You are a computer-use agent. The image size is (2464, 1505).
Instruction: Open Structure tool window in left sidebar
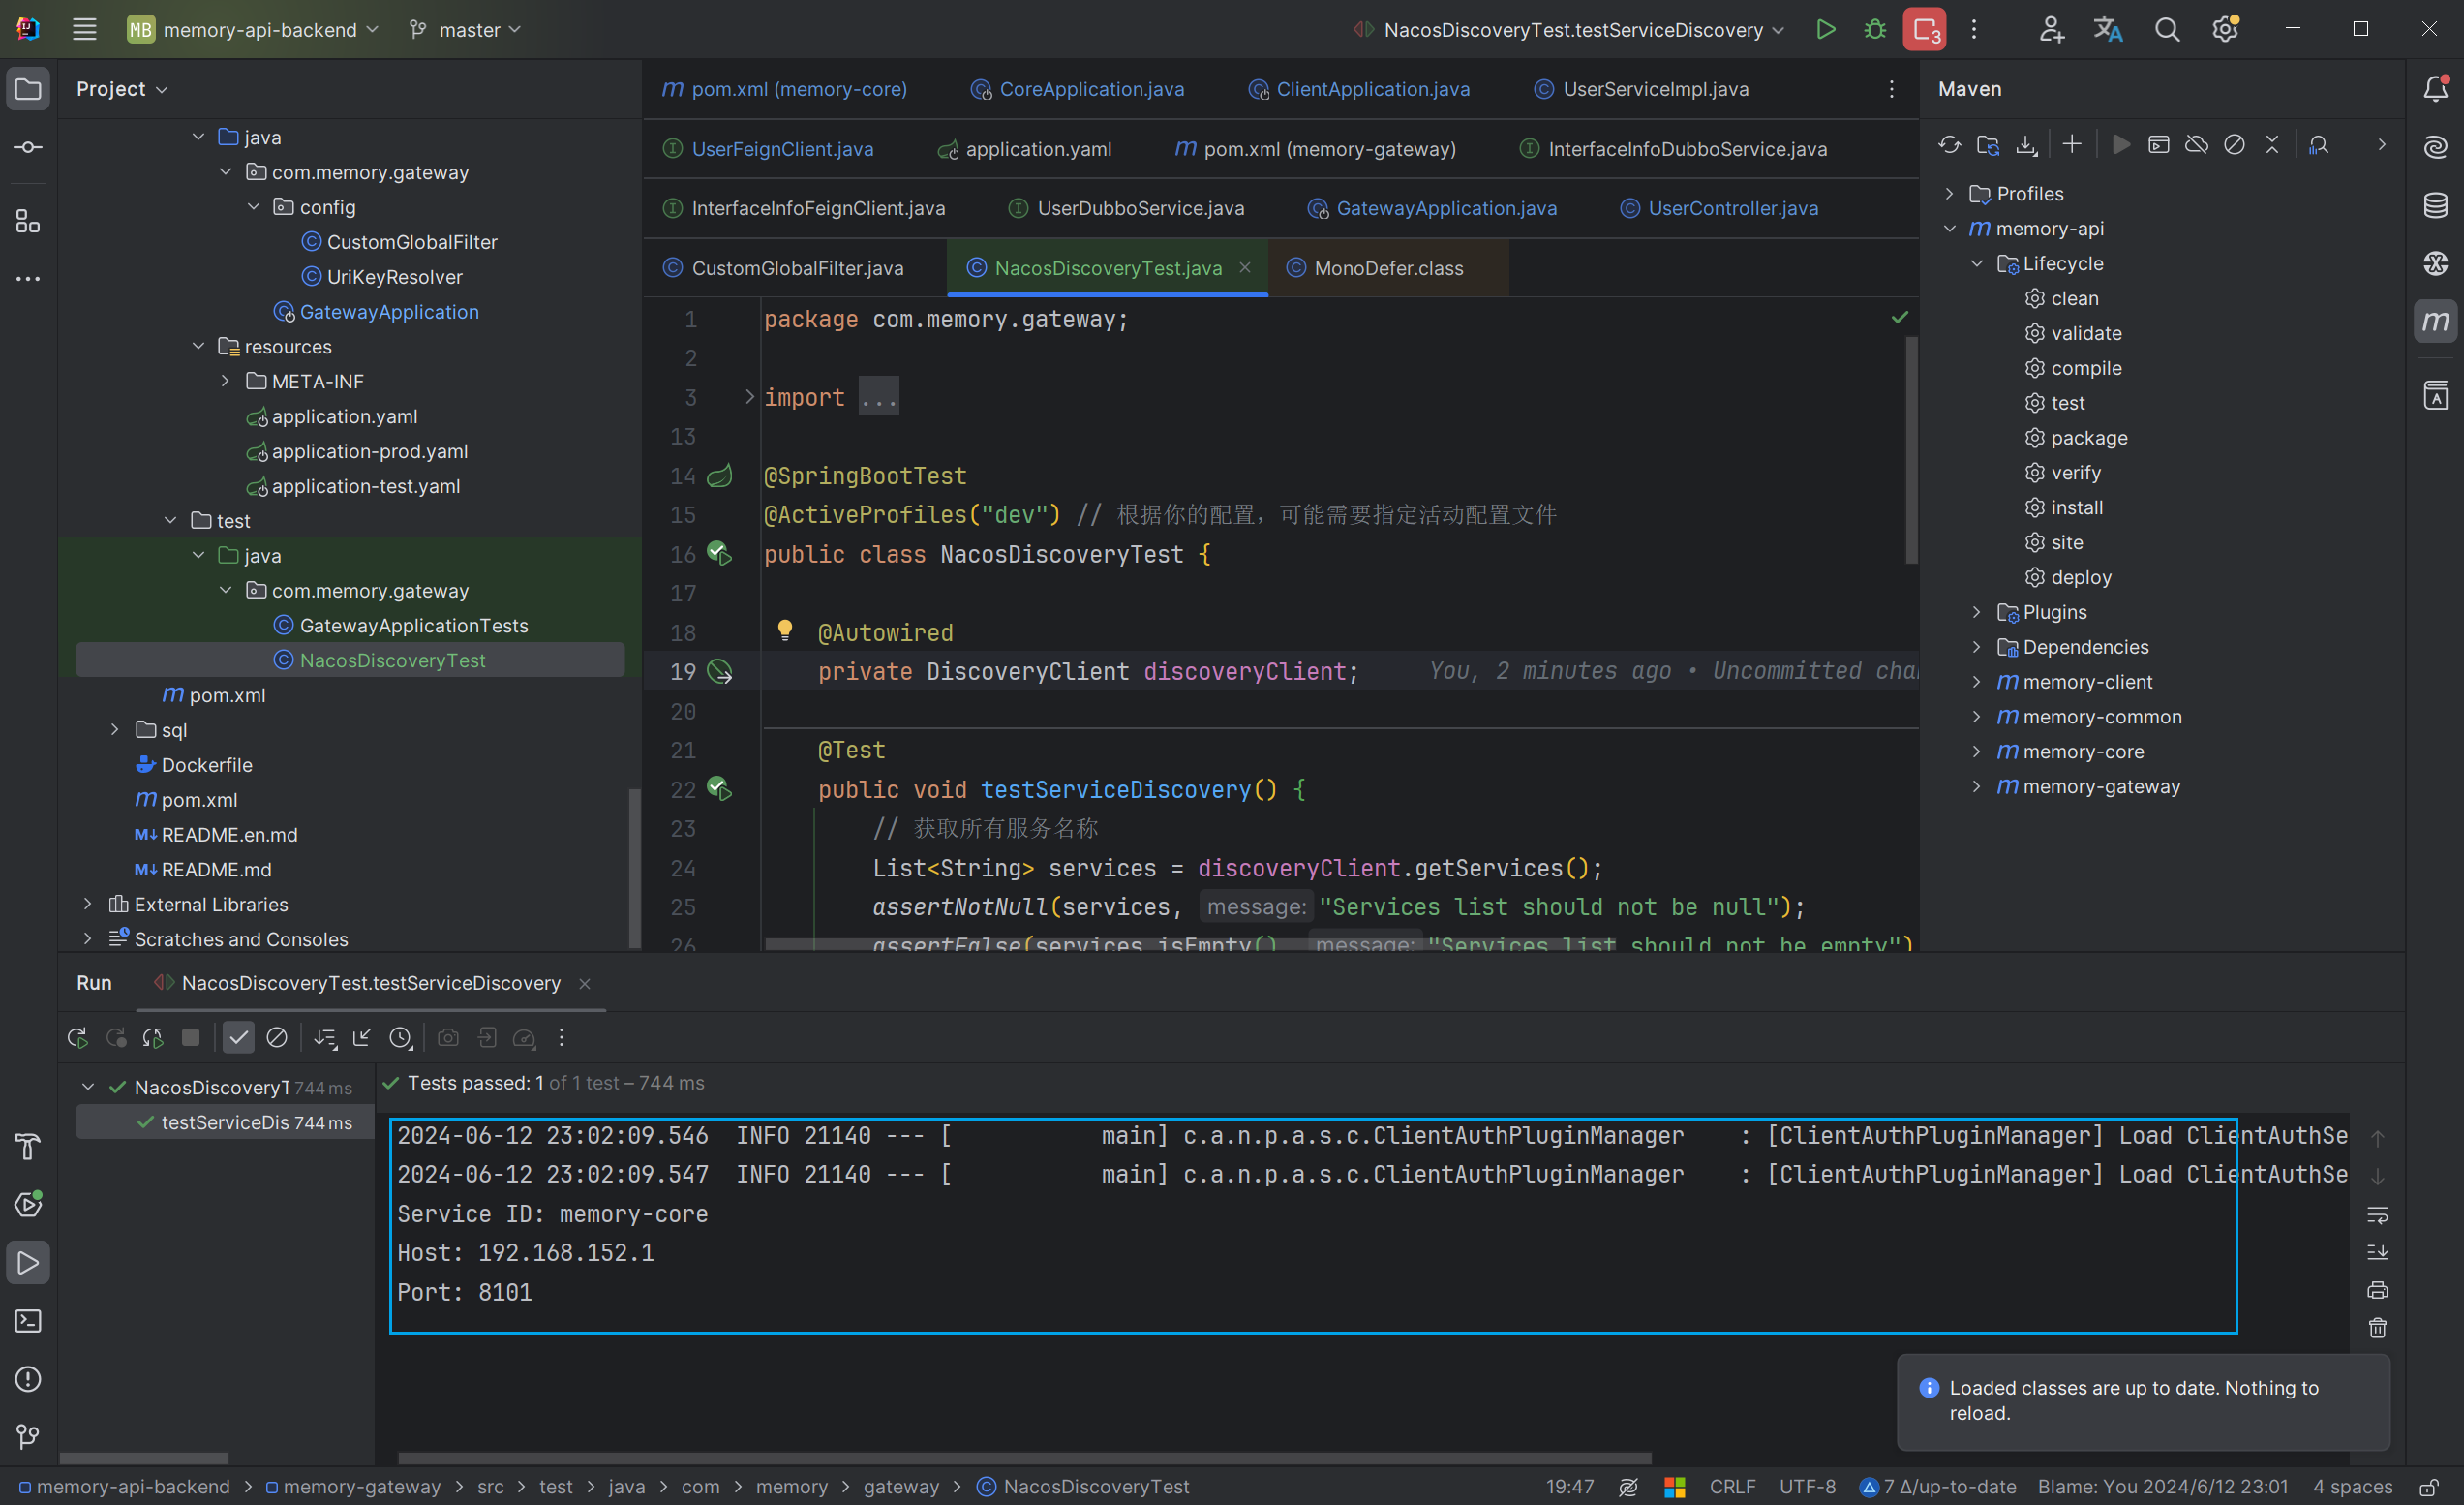click(x=28, y=221)
